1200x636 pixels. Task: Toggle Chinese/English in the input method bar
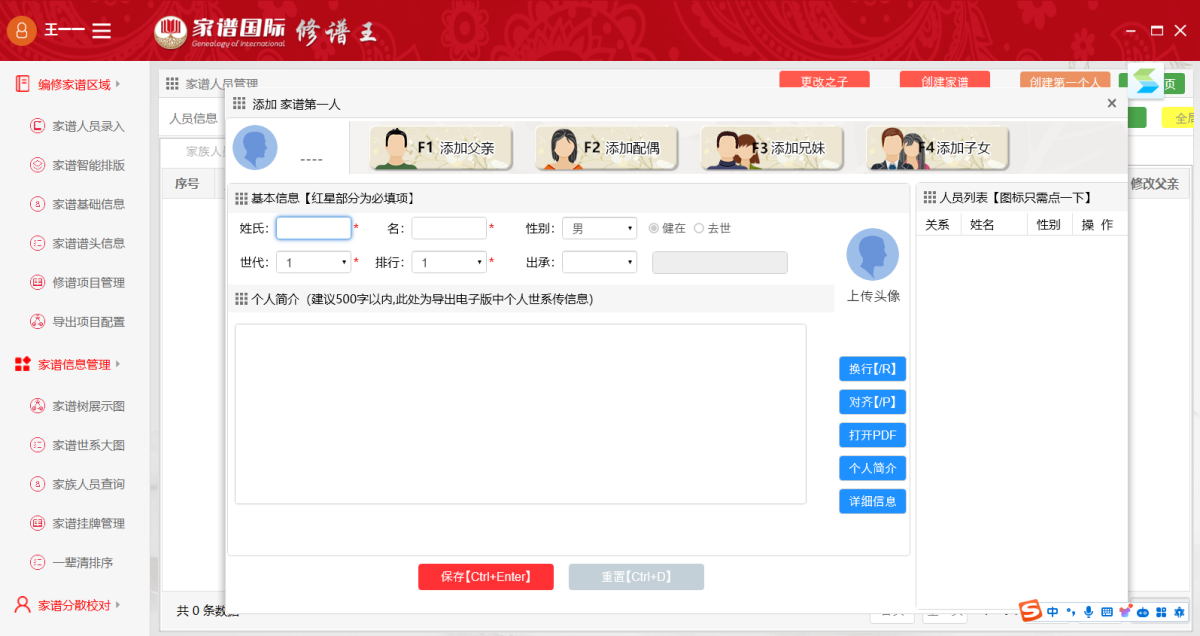click(1052, 611)
